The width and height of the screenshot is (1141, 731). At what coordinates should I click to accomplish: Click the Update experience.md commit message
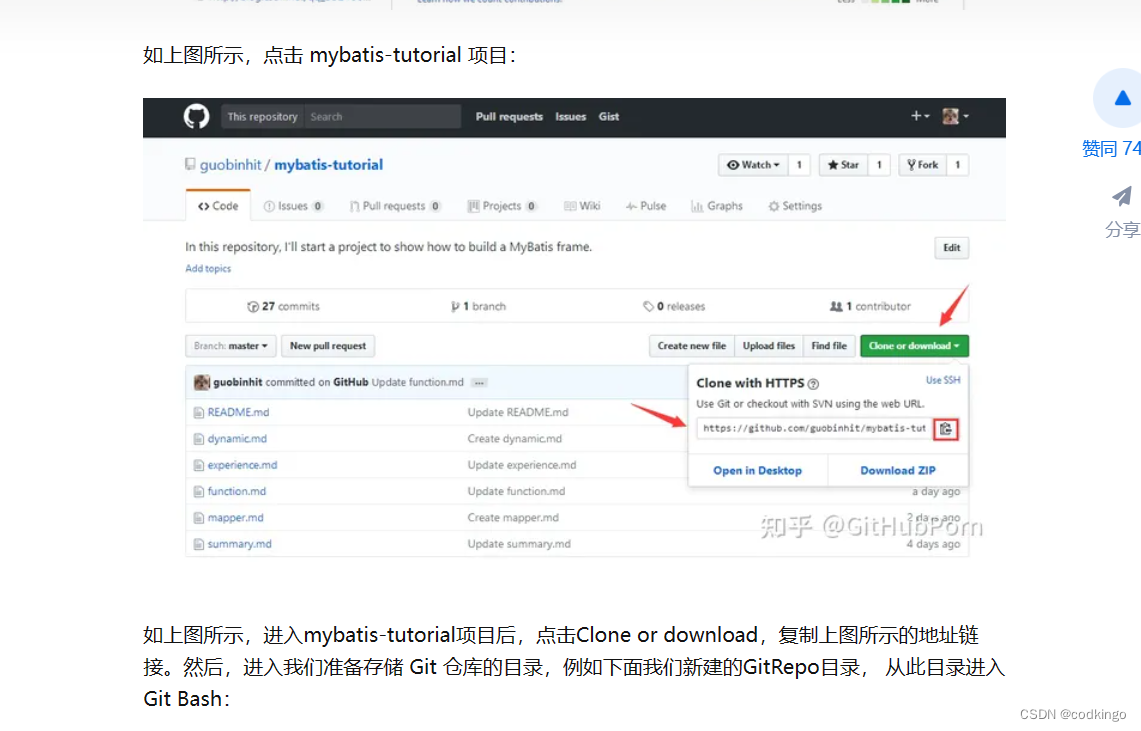pyautogui.click(x=522, y=465)
